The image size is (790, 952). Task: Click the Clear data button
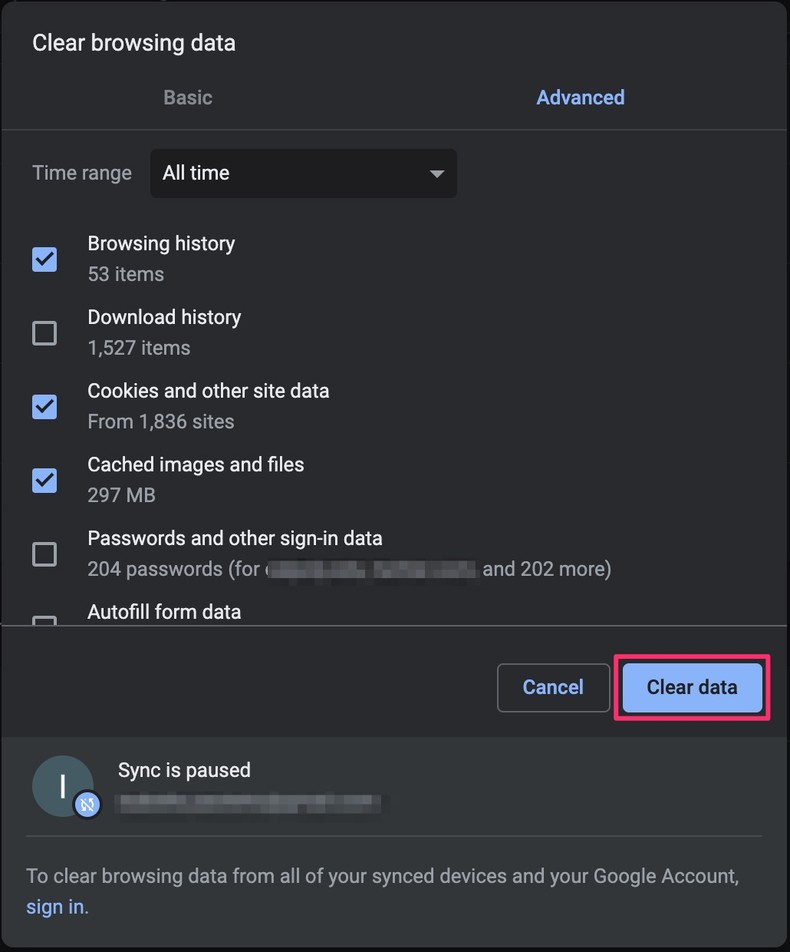pyautogui.click(x=692, y=687)
